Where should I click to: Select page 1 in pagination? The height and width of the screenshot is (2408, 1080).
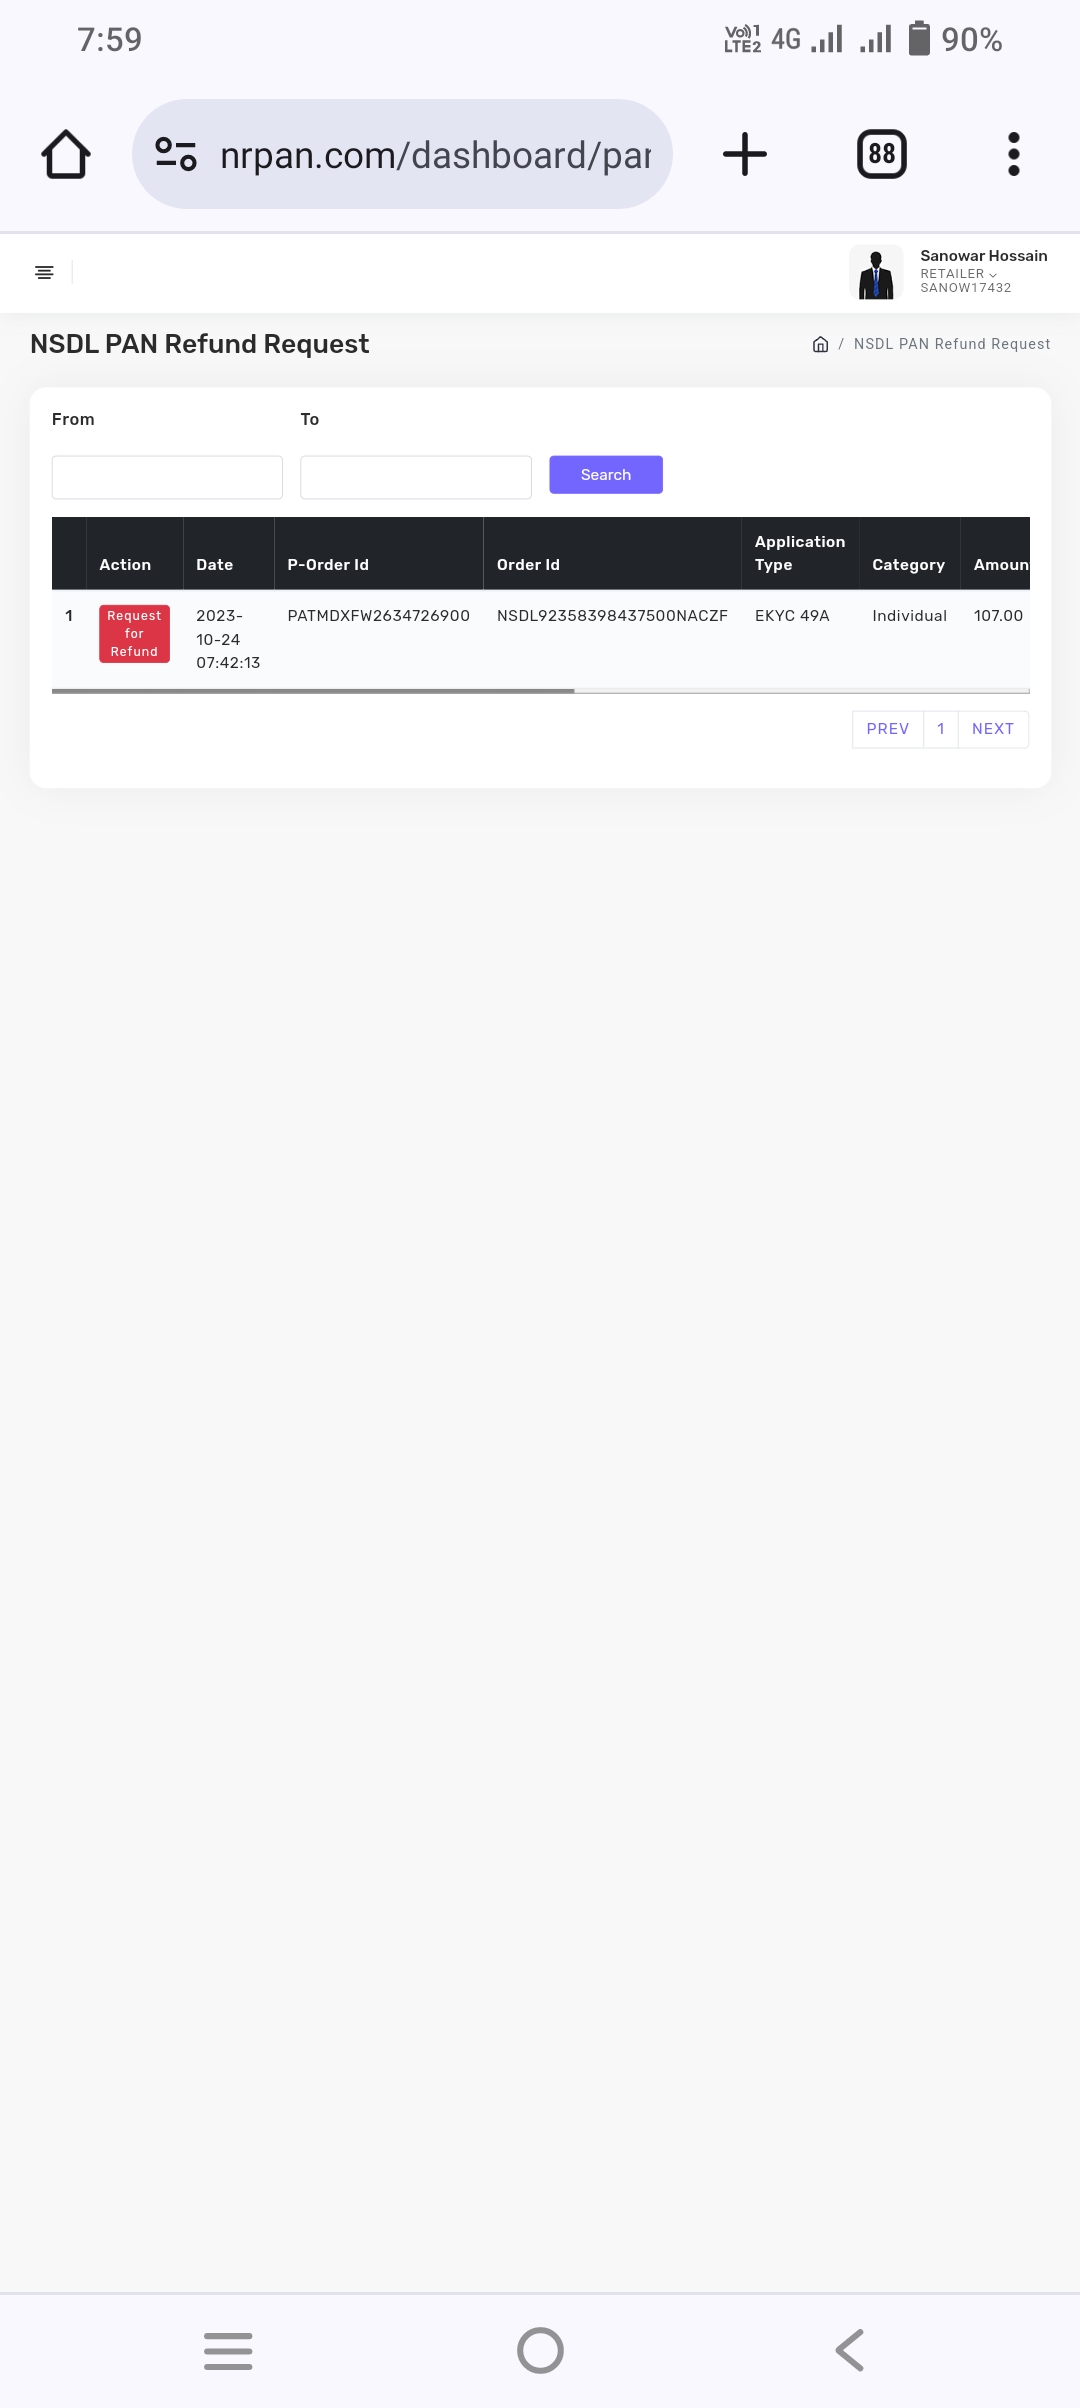coord(941,729)
